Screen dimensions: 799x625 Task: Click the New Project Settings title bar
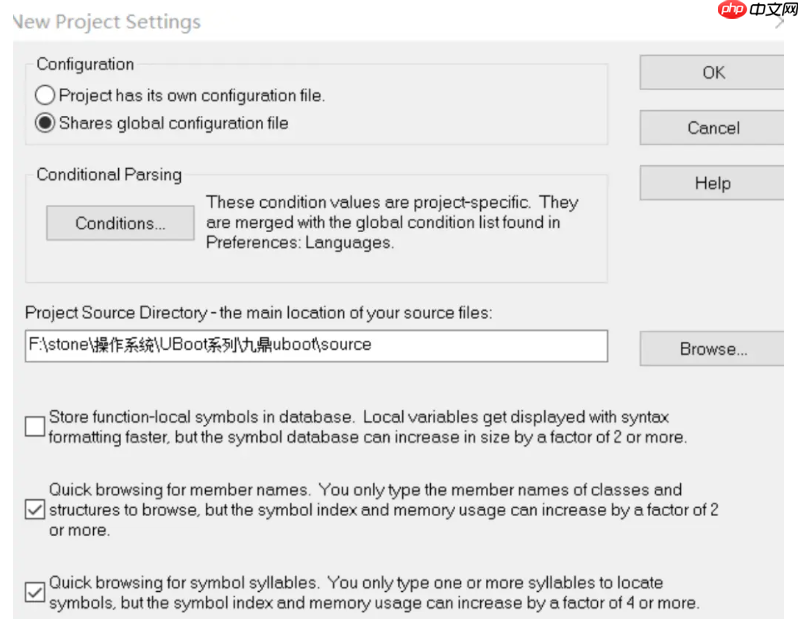coord(300,21)
